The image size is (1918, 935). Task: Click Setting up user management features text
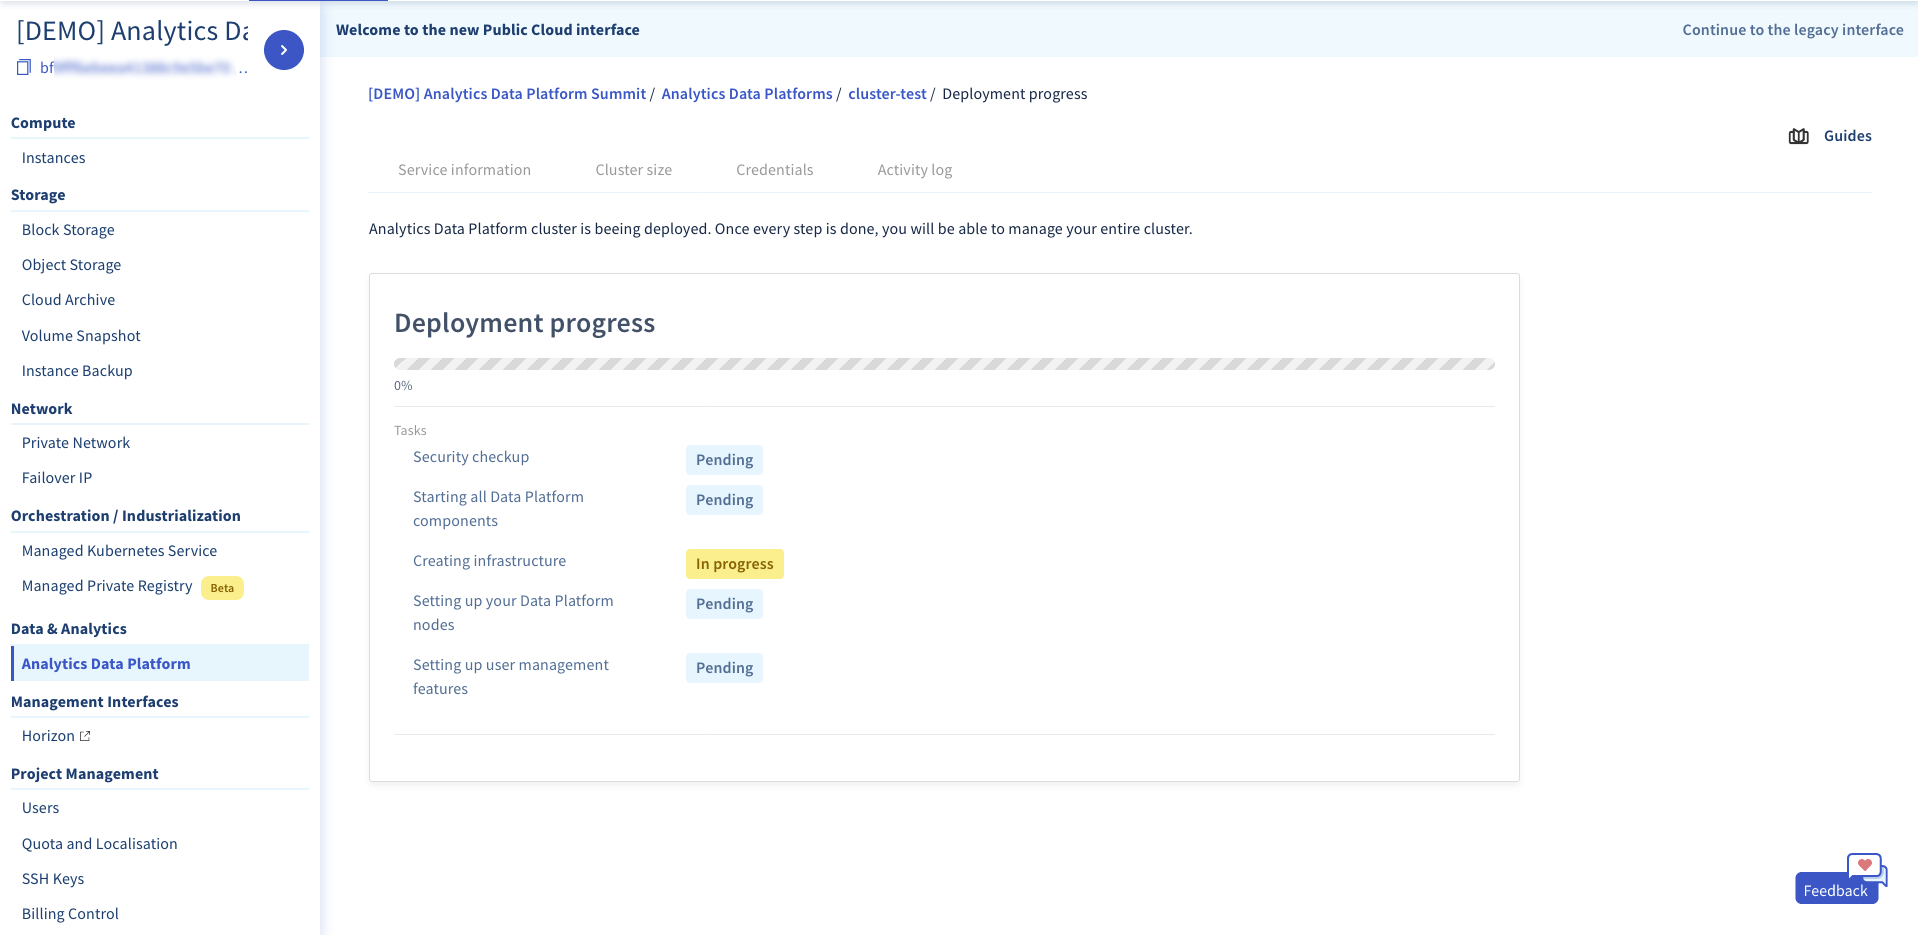[x=510, y=677]
